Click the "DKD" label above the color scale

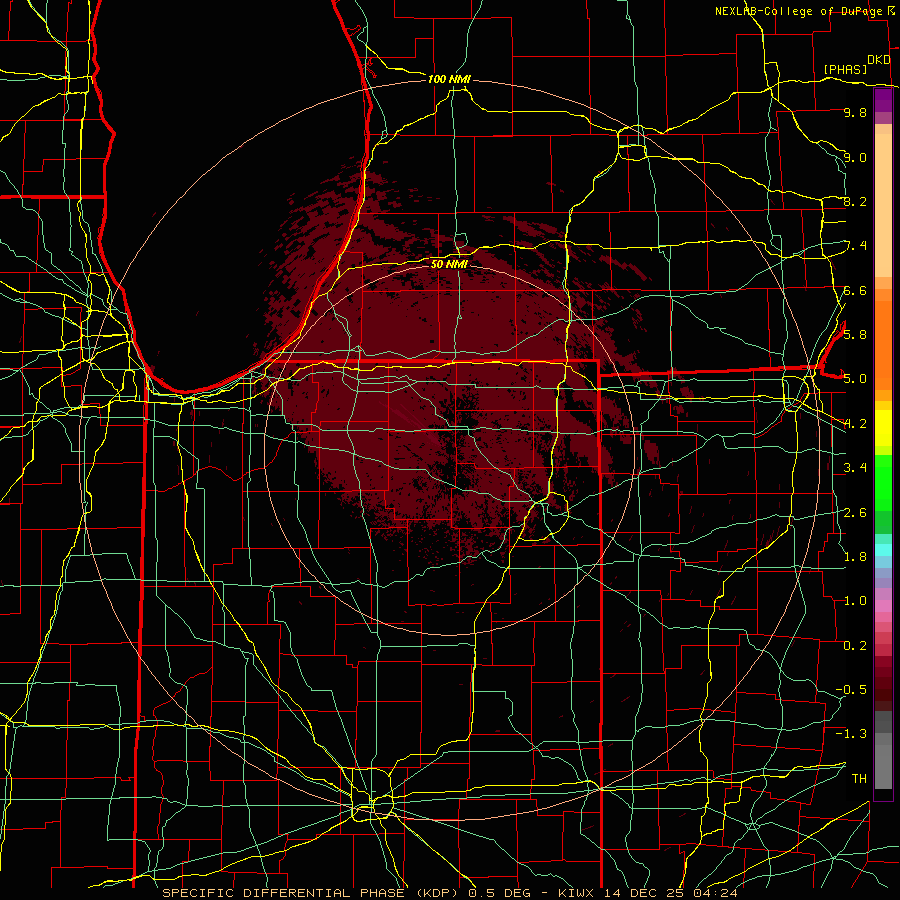click(x=879, y=60)
